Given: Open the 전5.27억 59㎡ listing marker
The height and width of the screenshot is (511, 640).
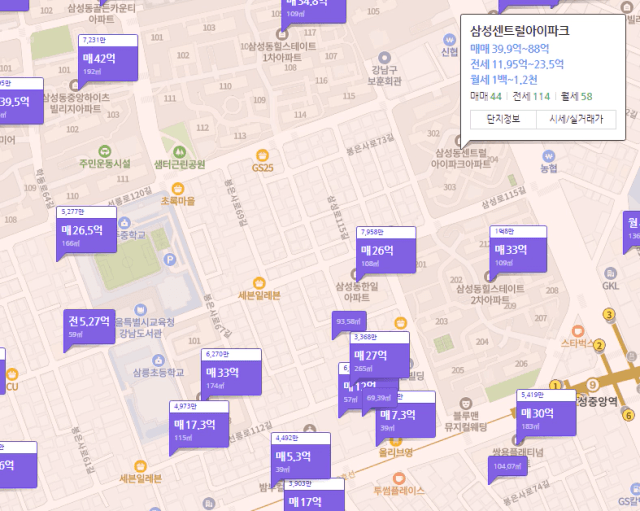Looking at the screenshot, I should (x=89, y=327).
